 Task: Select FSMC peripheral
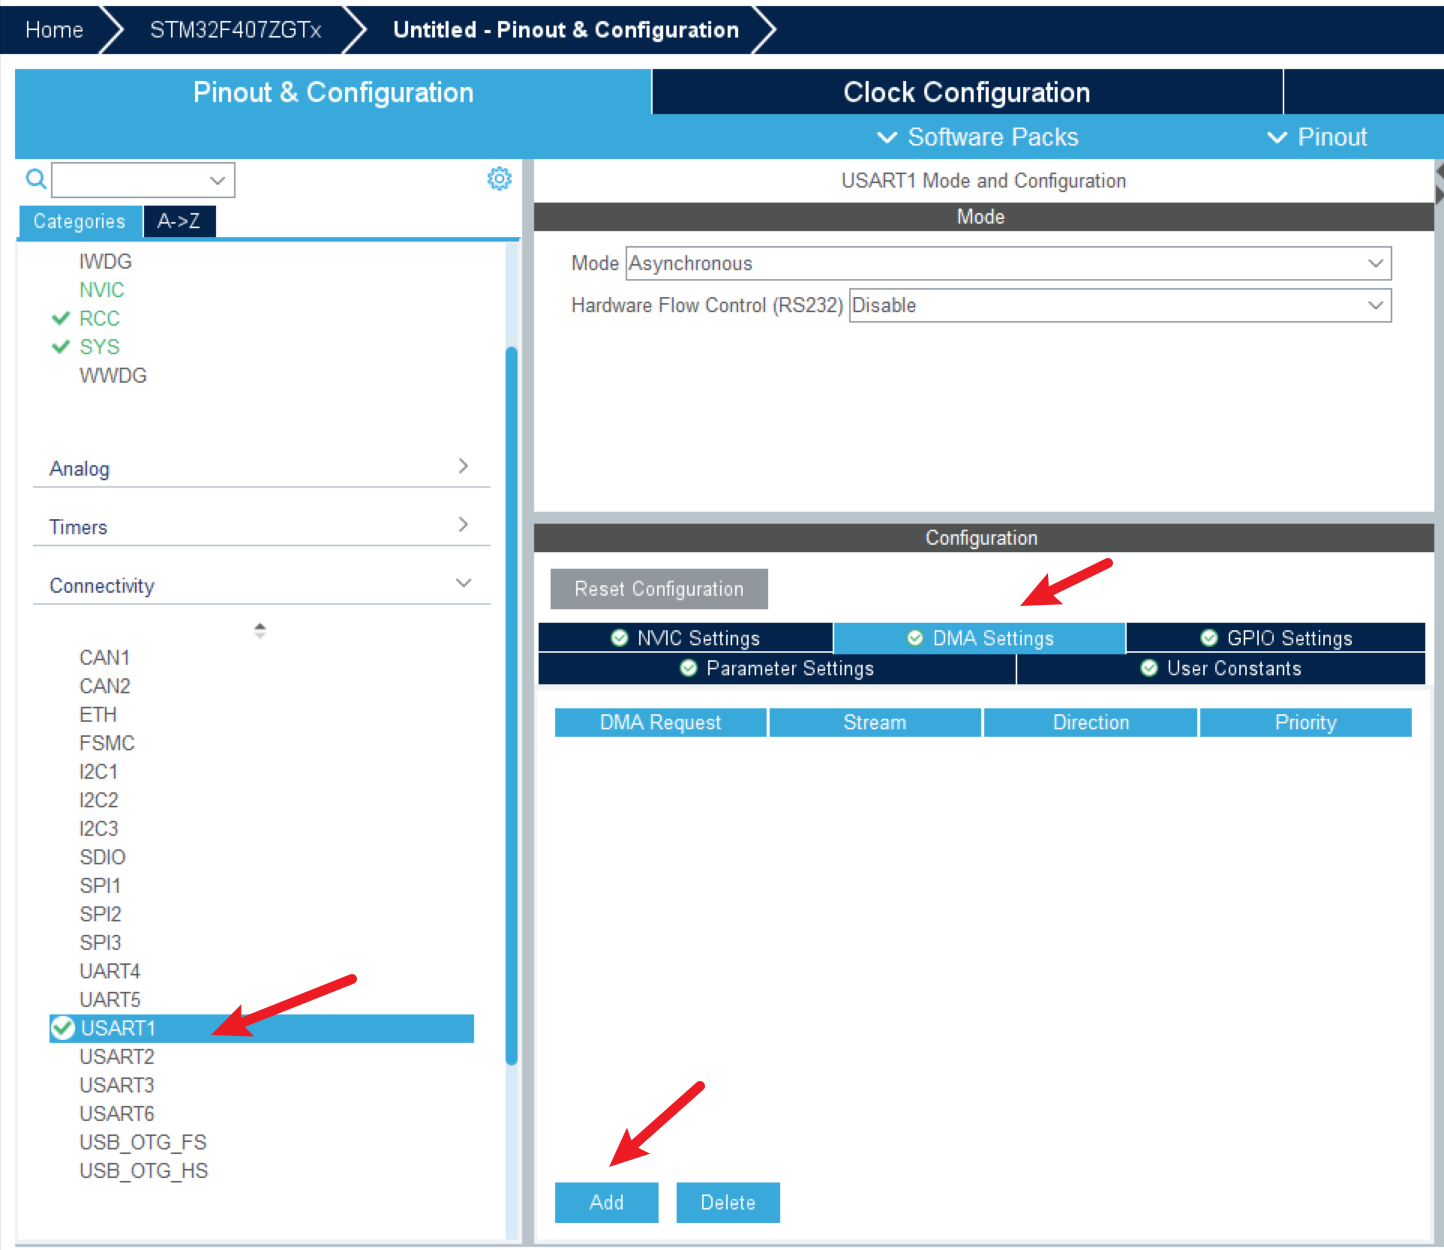tap(107, 743)
